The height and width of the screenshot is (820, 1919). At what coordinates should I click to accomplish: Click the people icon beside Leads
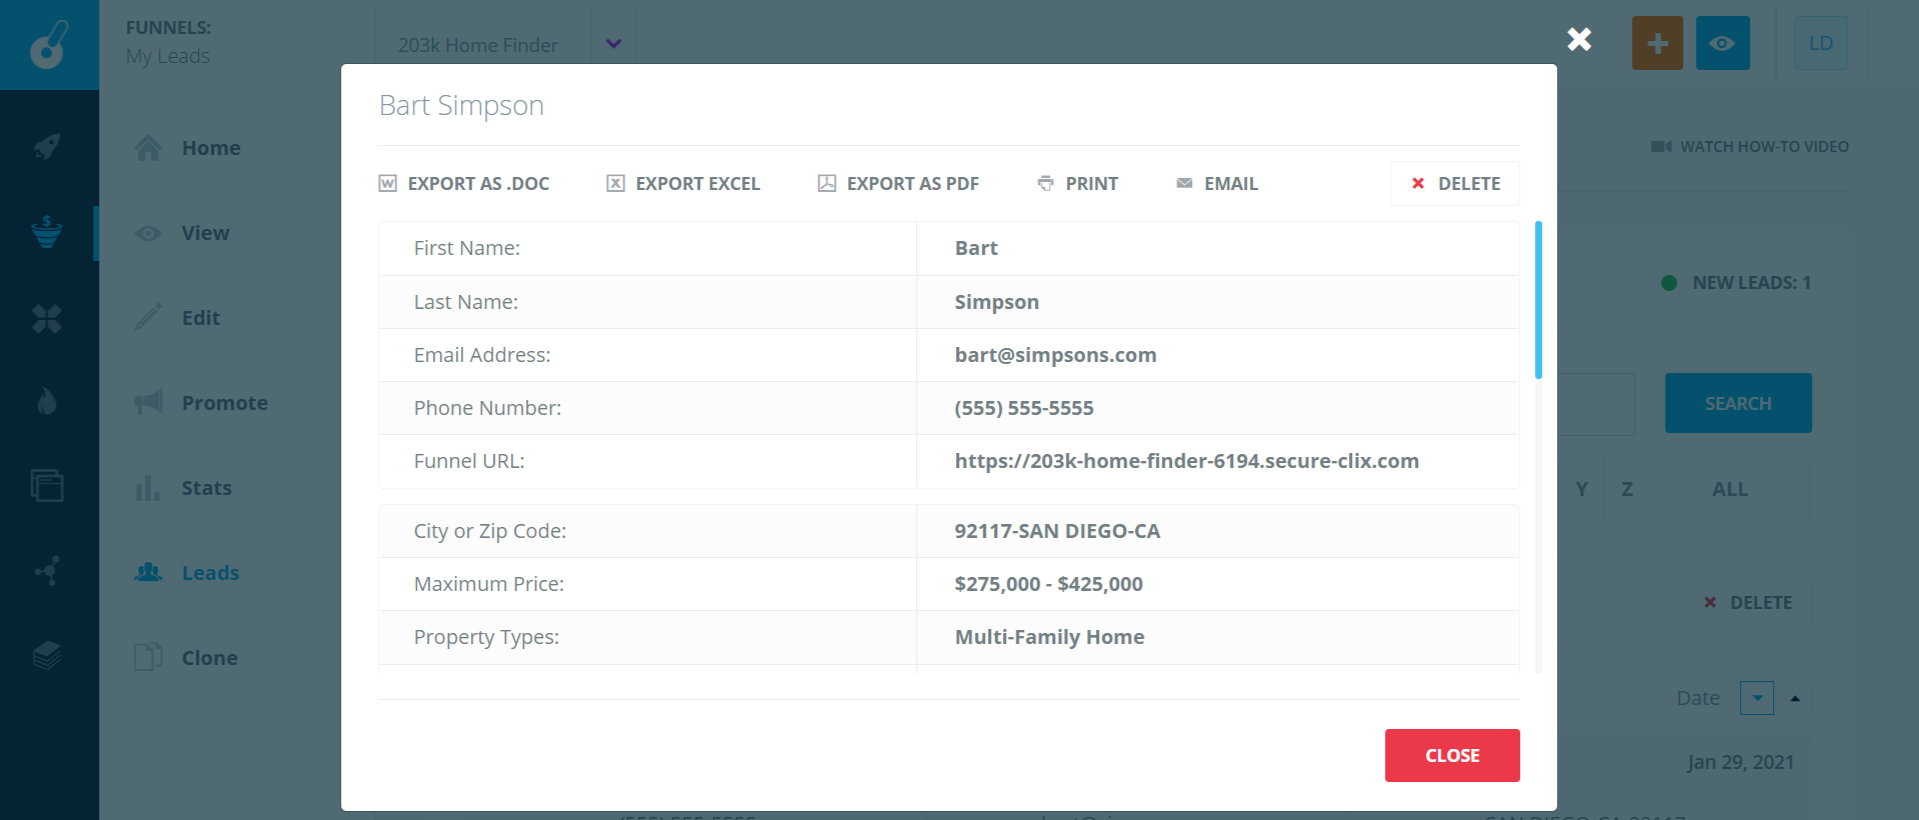pyautogui.click(x=148, y=572)
